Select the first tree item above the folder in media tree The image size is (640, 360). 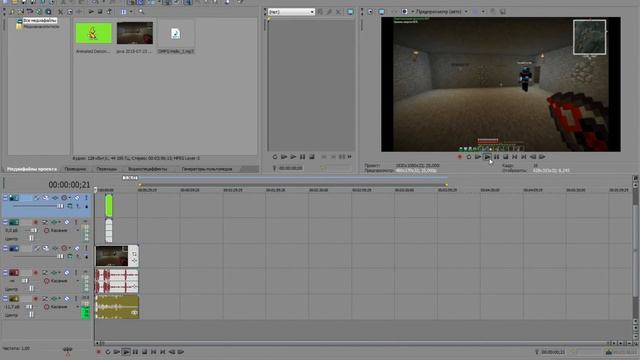[x=37, y=20]
